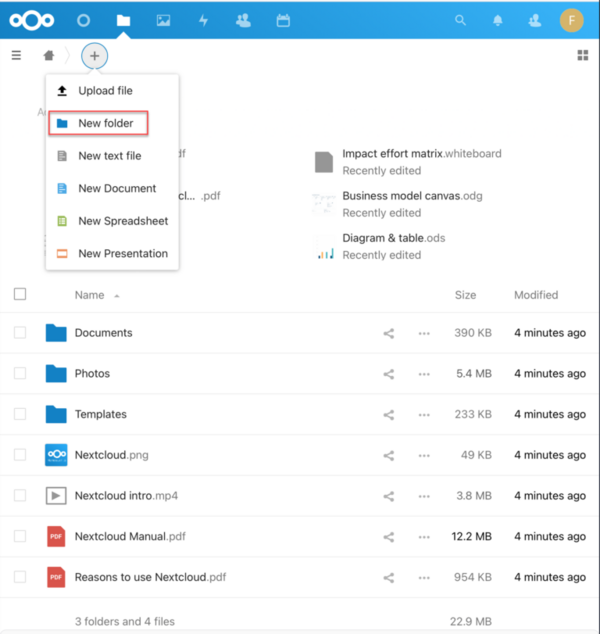
Task: Click the Nextcloud intro video icon
Action: click(x=56, y=496)
